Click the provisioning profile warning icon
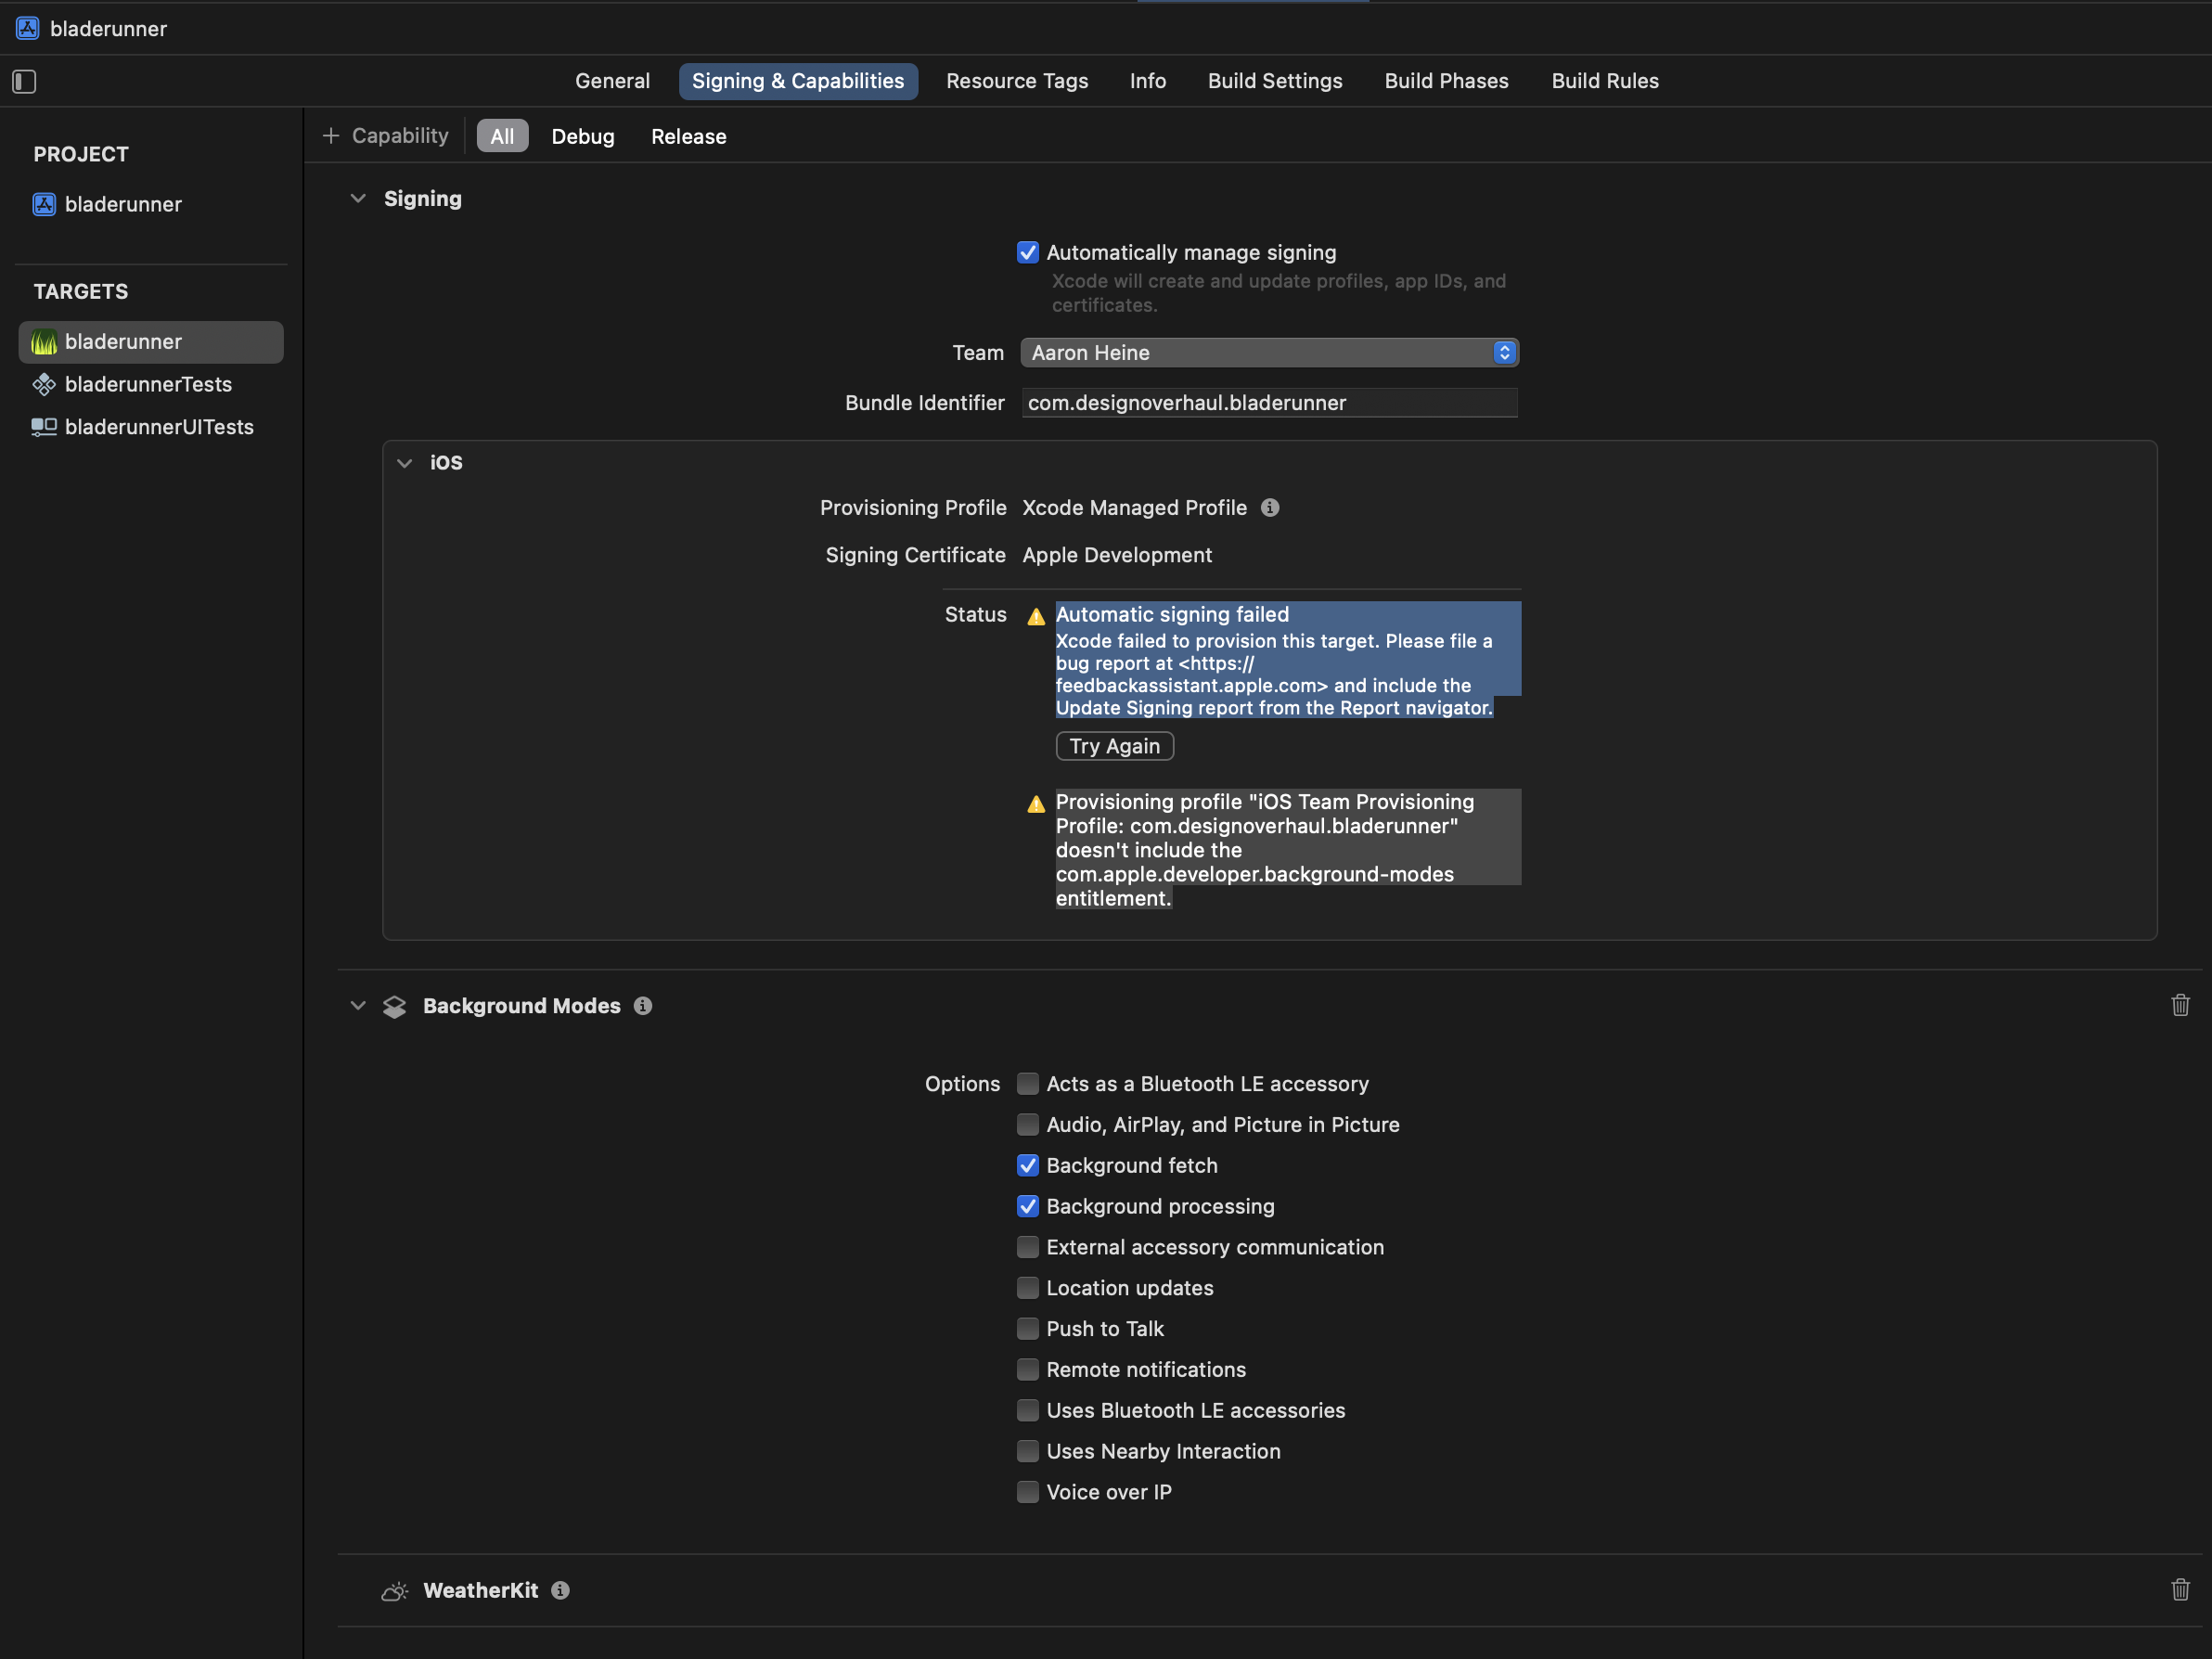Image resolution: width=2212 pixels, height=1659 pixels. (x=1036, y=804)
